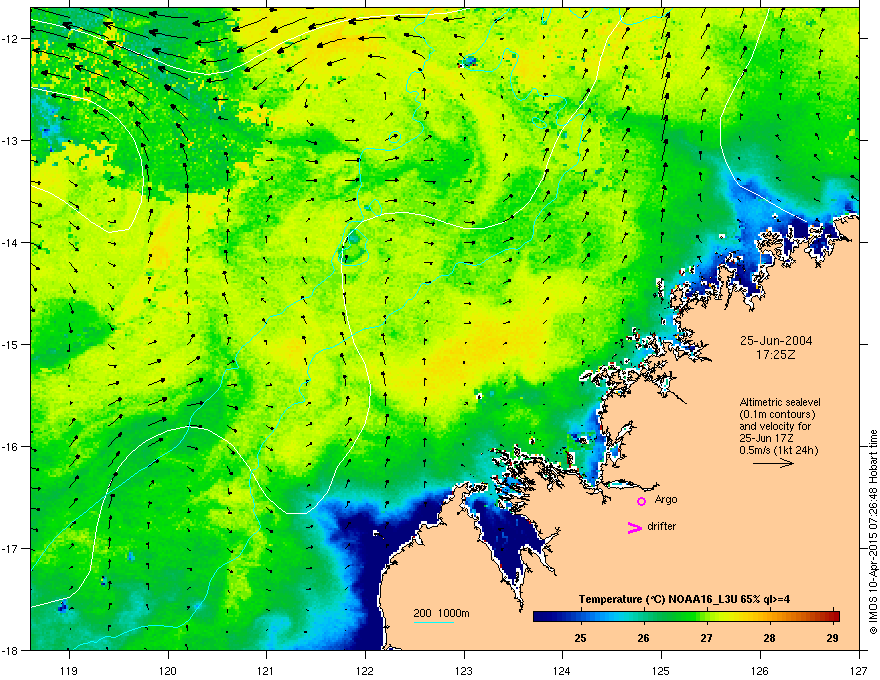Click the '200 1000m' depth label
Image resolution: width=880 pixels, height=680 pixels.
coord(442,613)
